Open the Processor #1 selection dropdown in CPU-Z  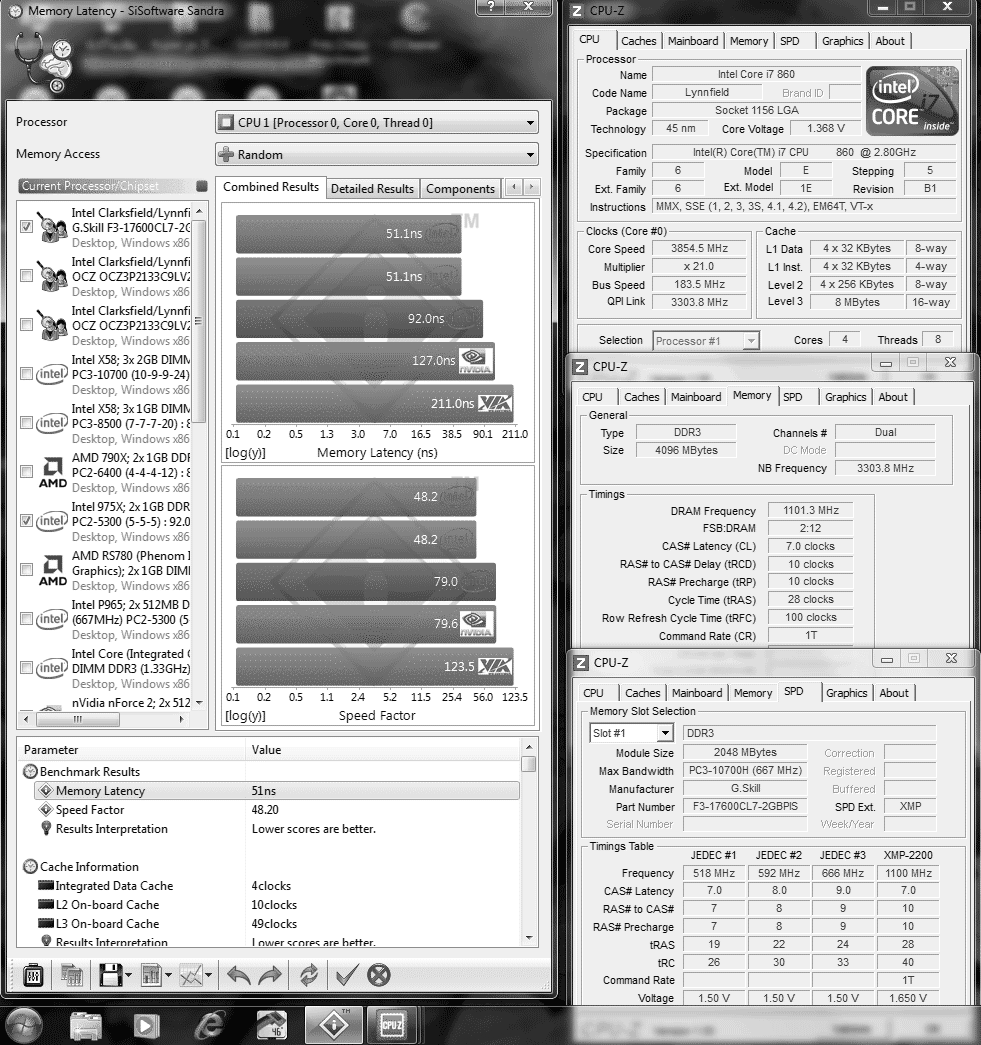[705, 341]
